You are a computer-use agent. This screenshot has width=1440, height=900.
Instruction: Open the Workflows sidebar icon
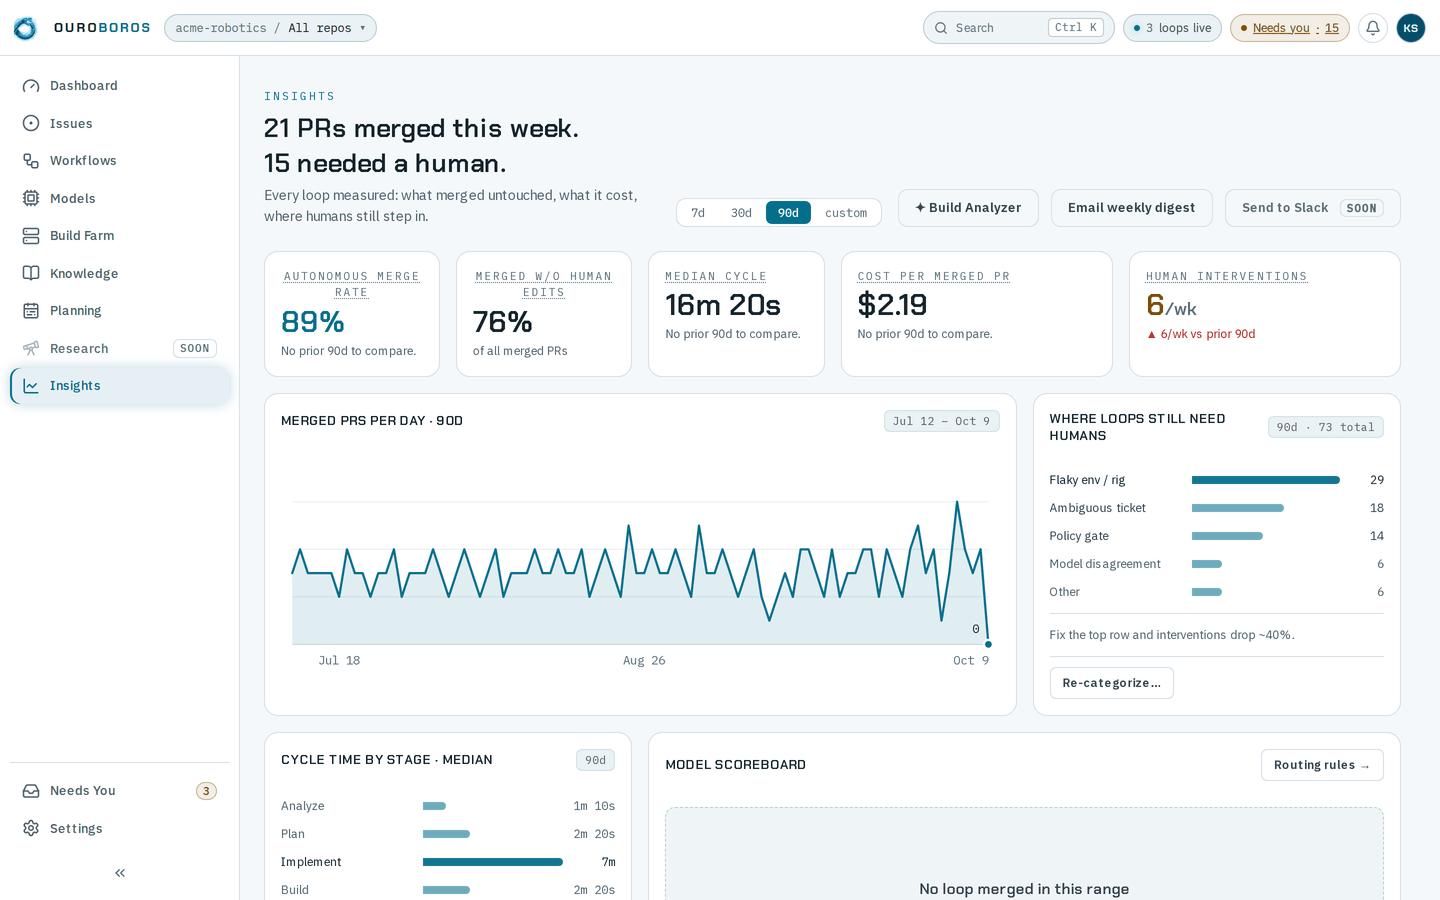click(x=31, y=161)
